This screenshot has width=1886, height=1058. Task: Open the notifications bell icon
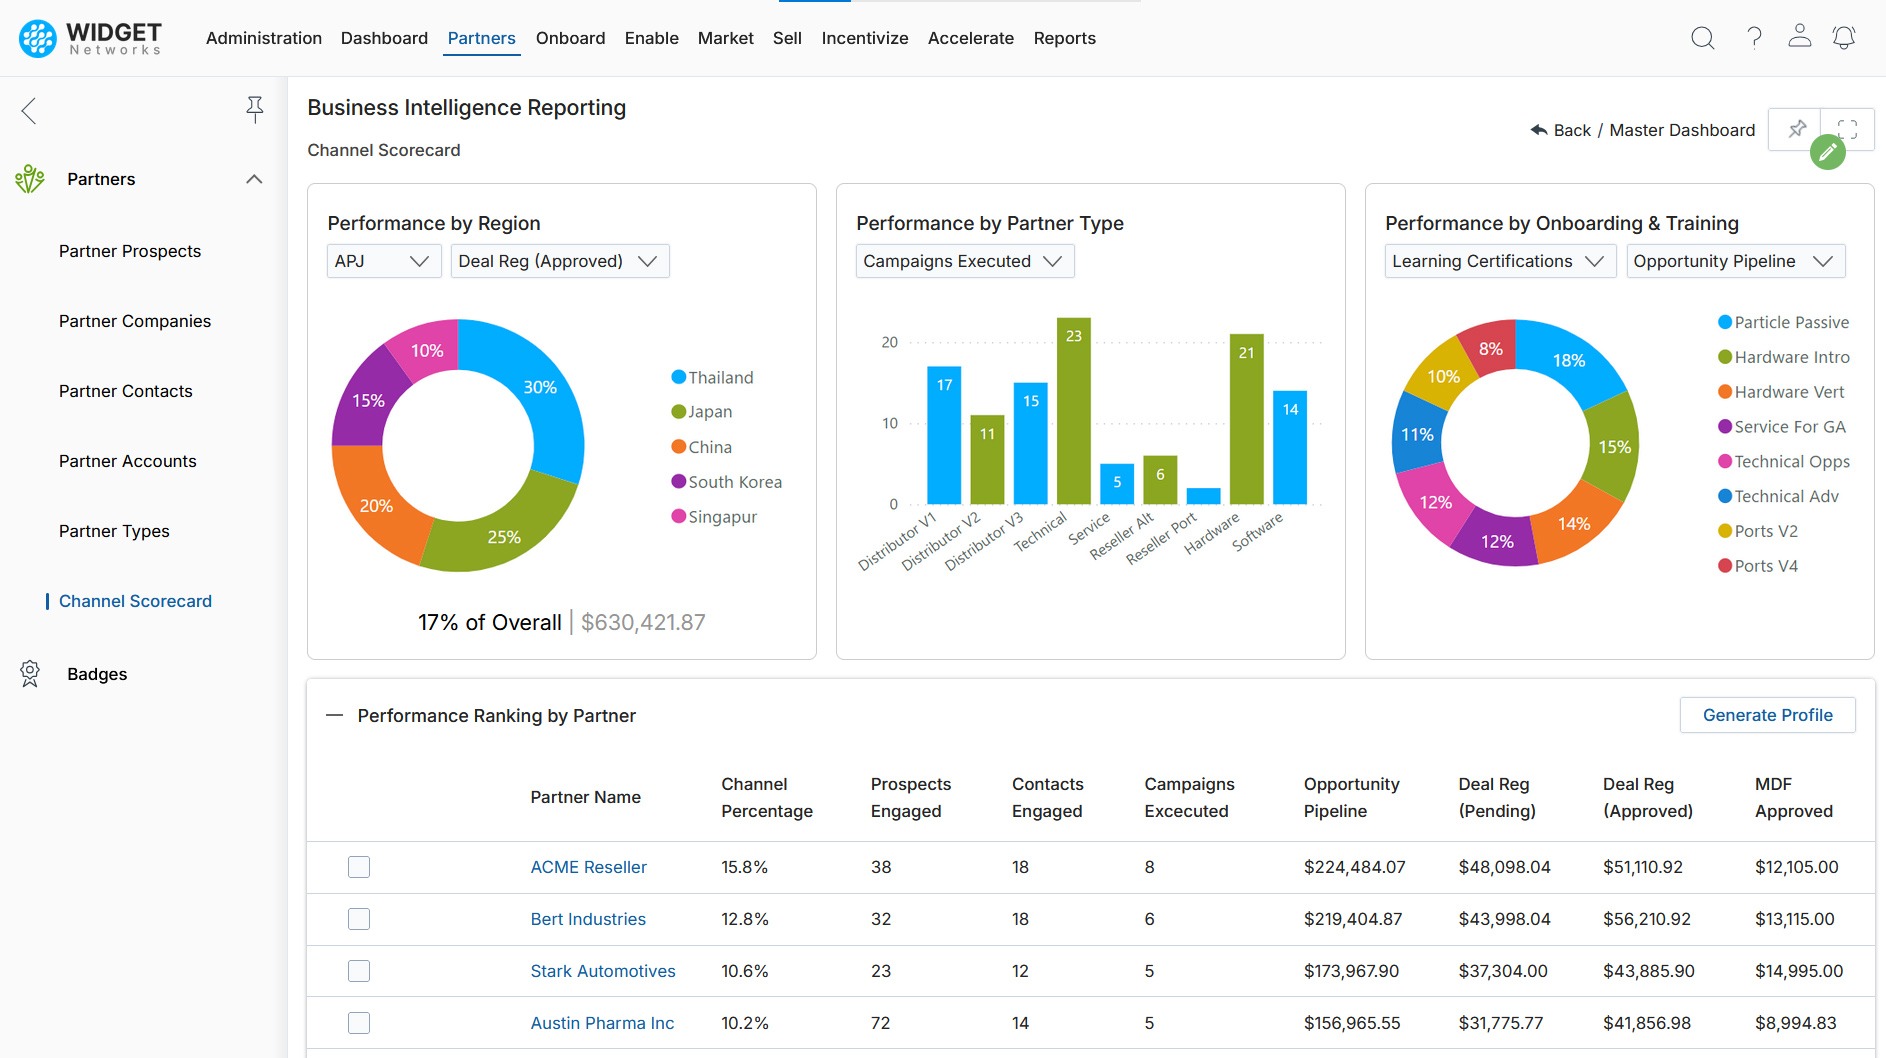coord(1843,38)
